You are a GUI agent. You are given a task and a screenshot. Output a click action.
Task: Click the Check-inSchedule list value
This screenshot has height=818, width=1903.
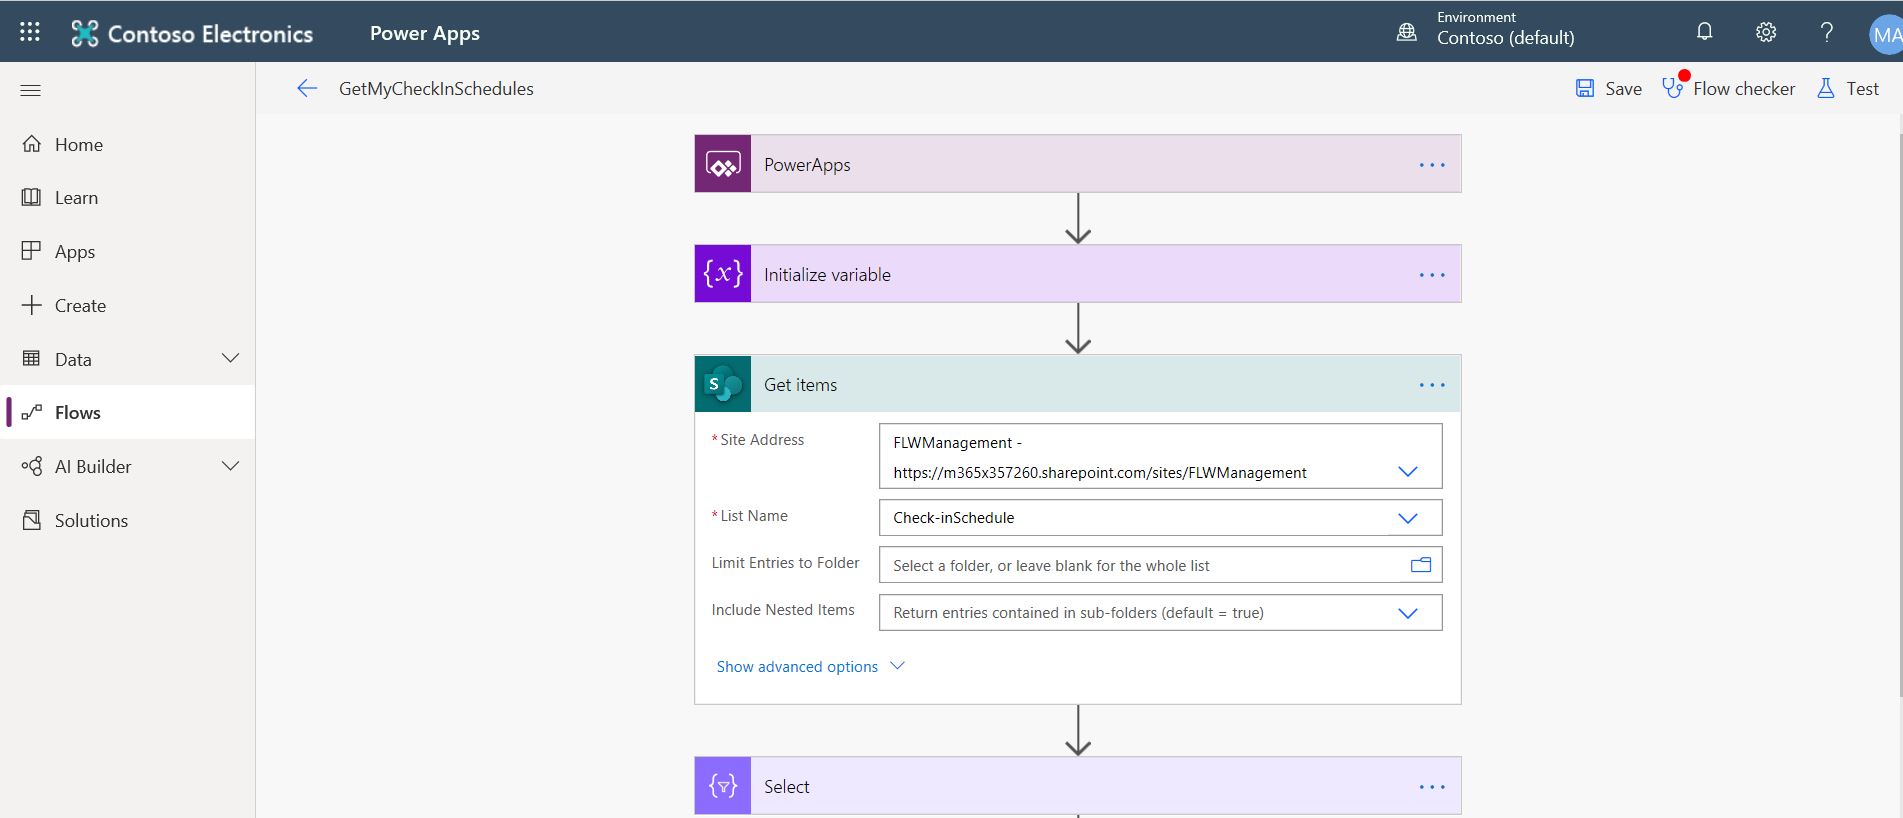point(953,518)
